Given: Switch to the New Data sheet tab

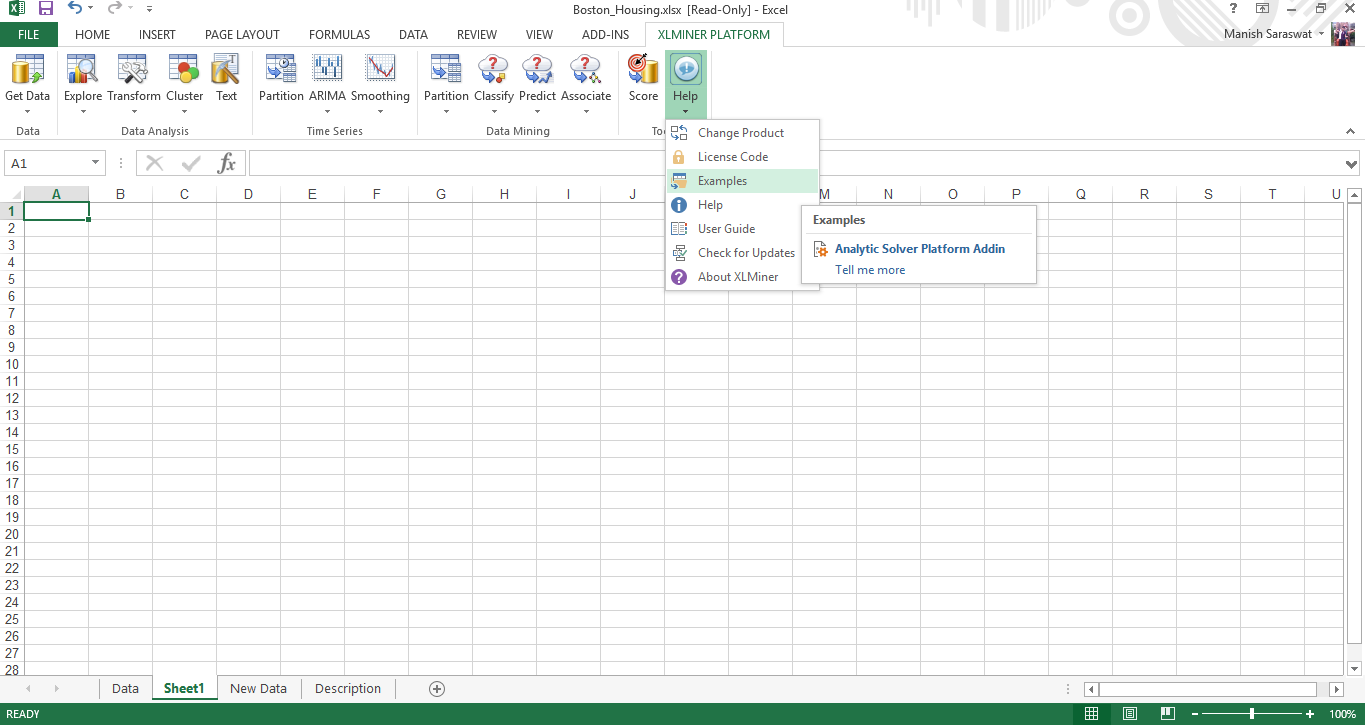Looking at the screenshot, I should [x=258, y=688].
